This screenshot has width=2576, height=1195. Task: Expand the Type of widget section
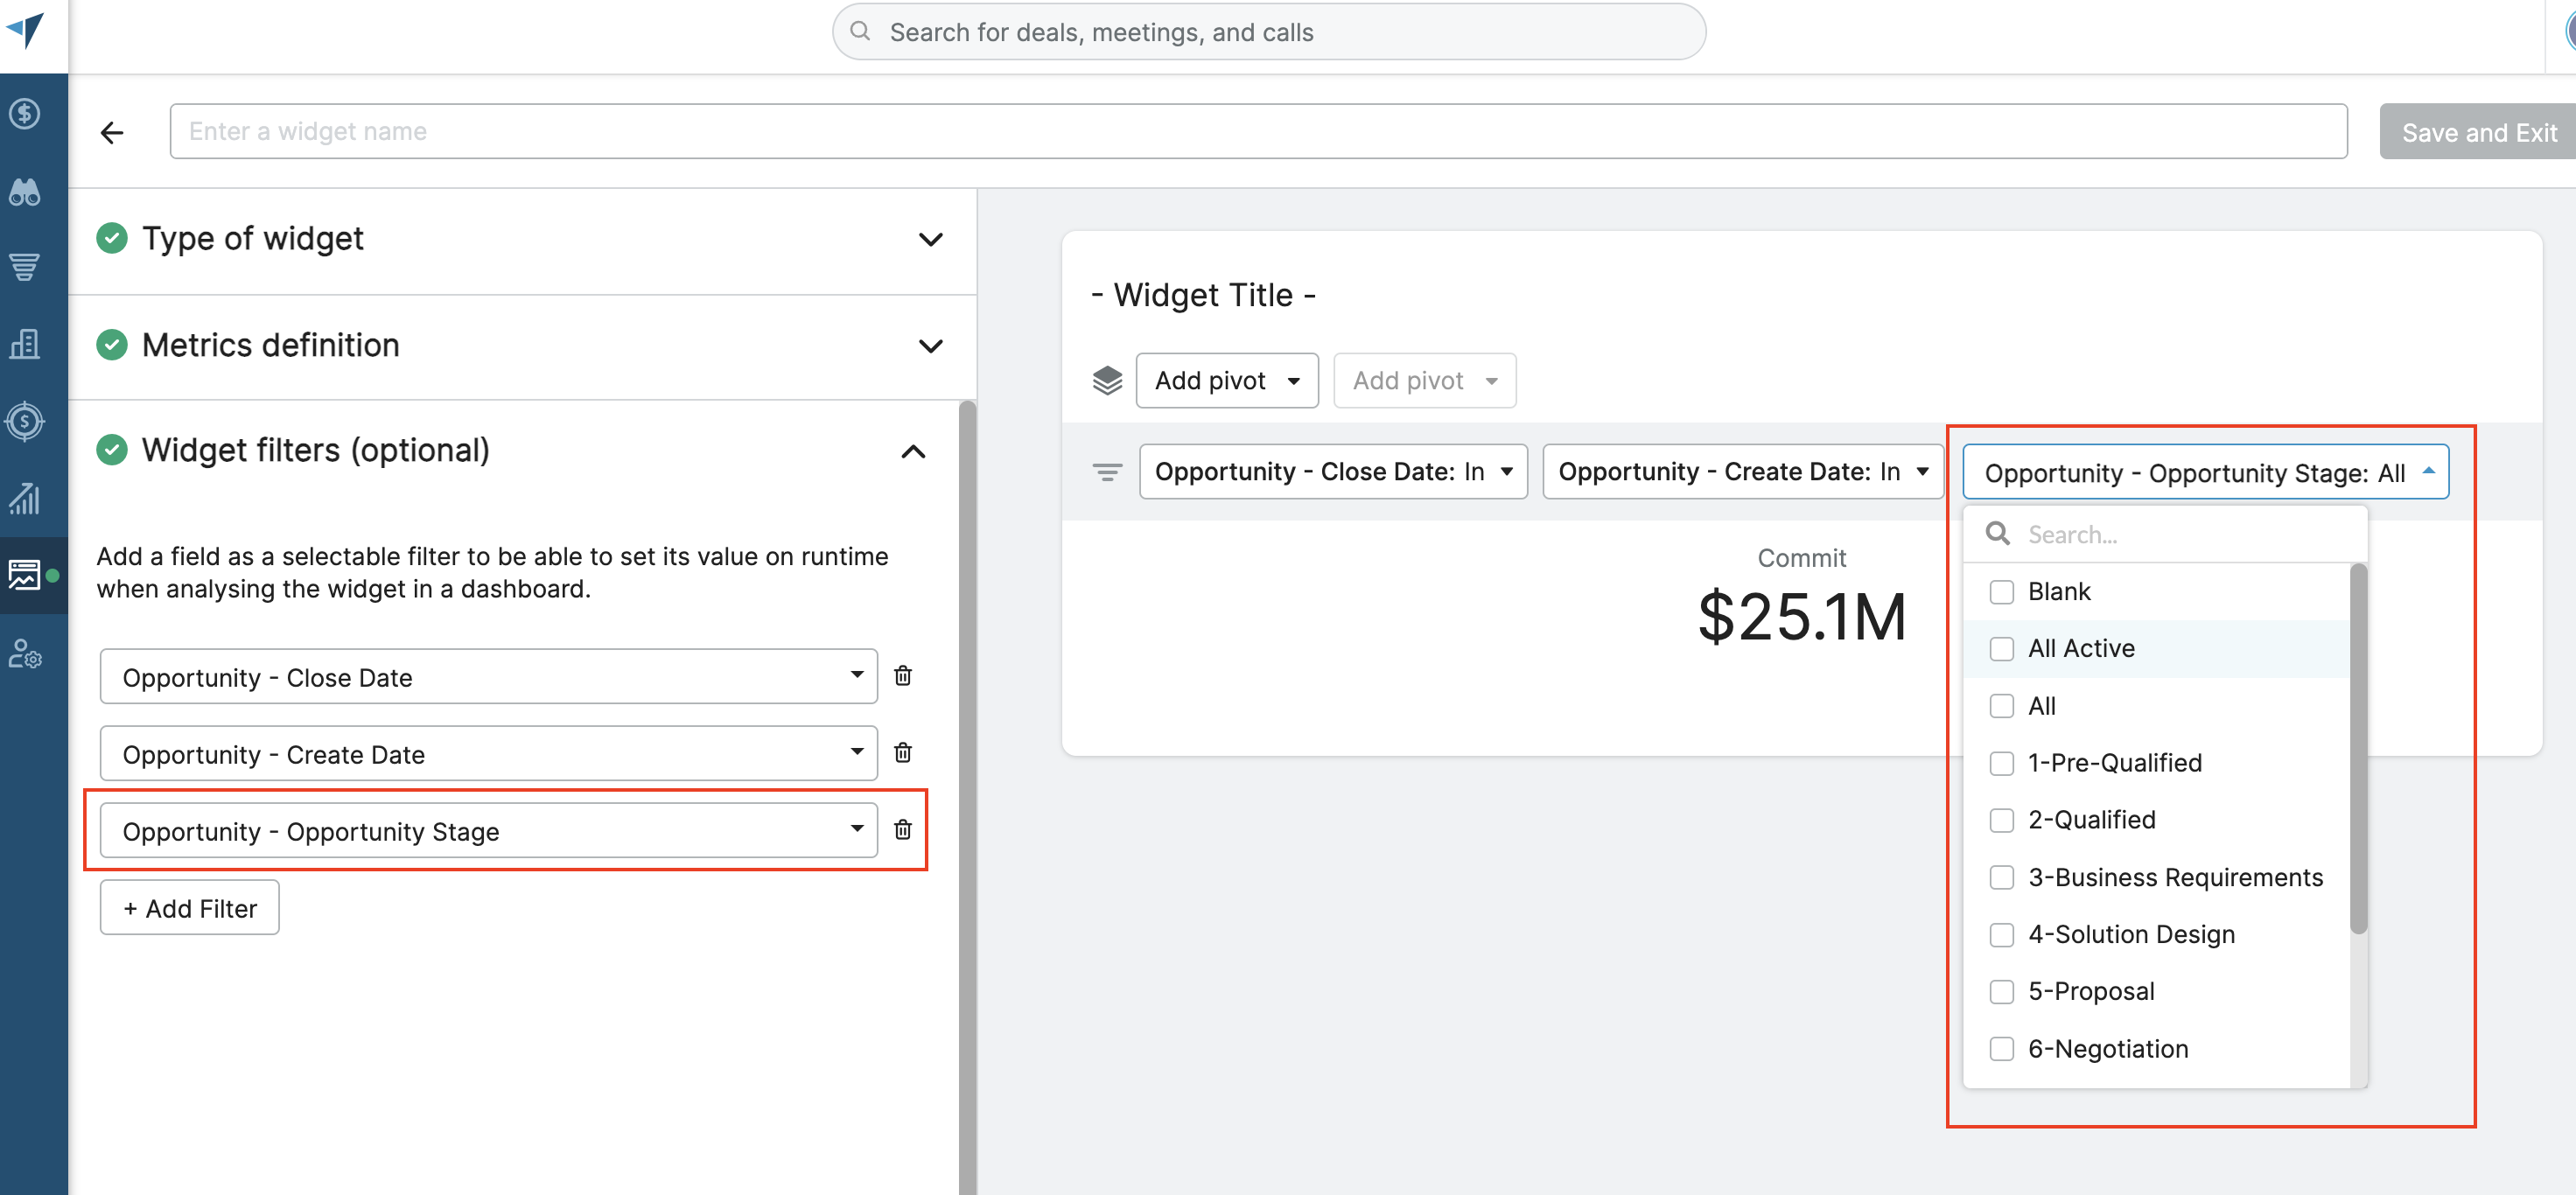tap(930, 239)
